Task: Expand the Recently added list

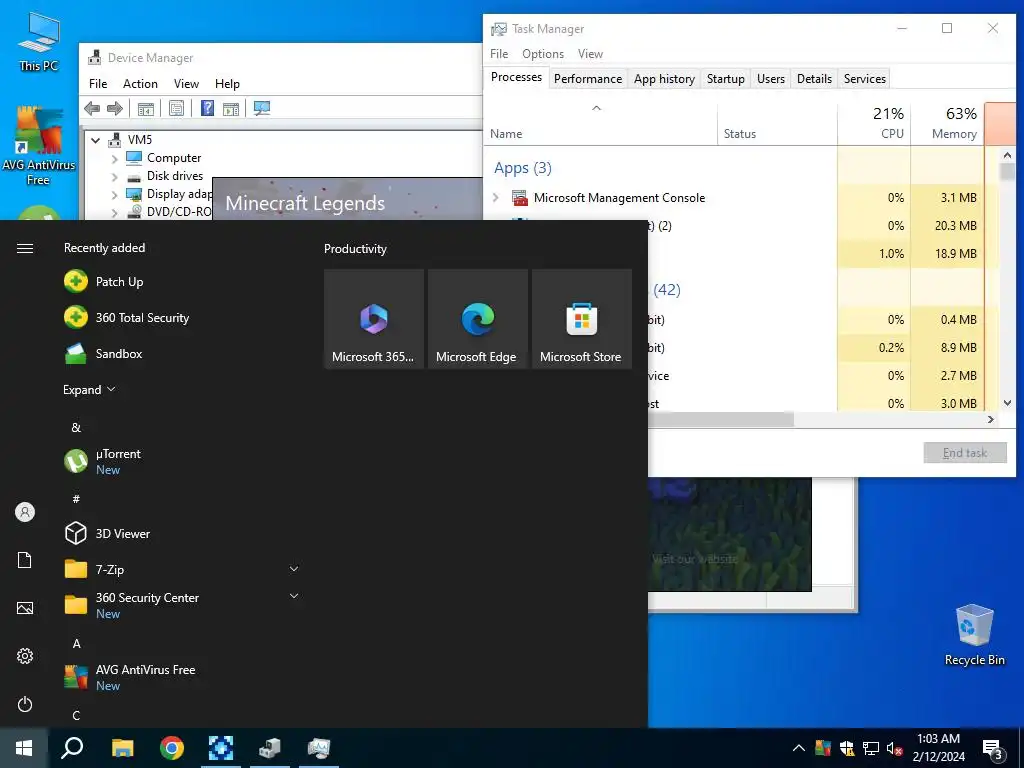Action: click(89, 390)
